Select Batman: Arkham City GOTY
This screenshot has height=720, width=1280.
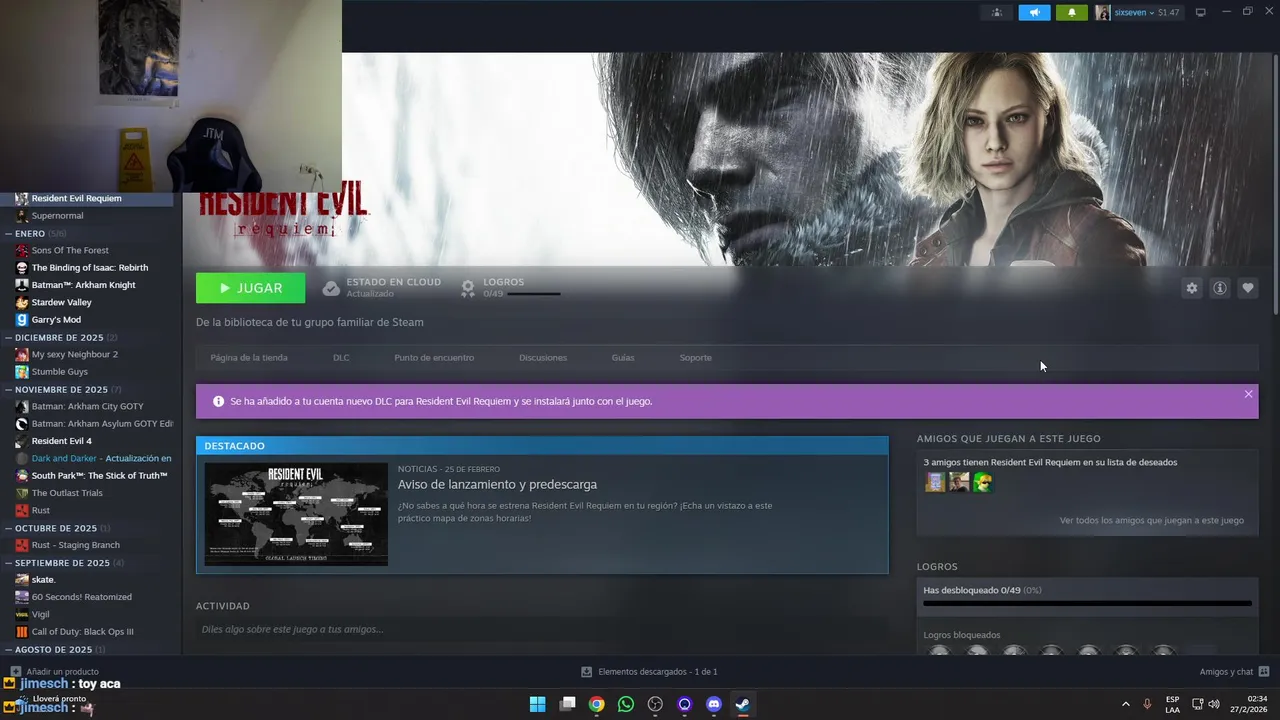click(87, 406)
